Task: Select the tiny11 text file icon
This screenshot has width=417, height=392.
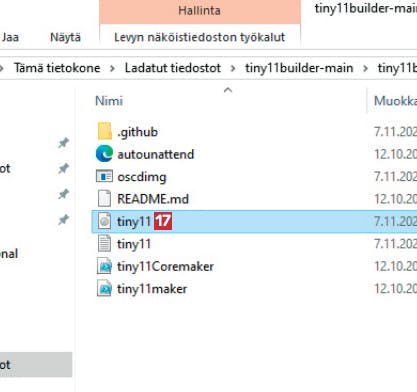Action: point(104,243)
